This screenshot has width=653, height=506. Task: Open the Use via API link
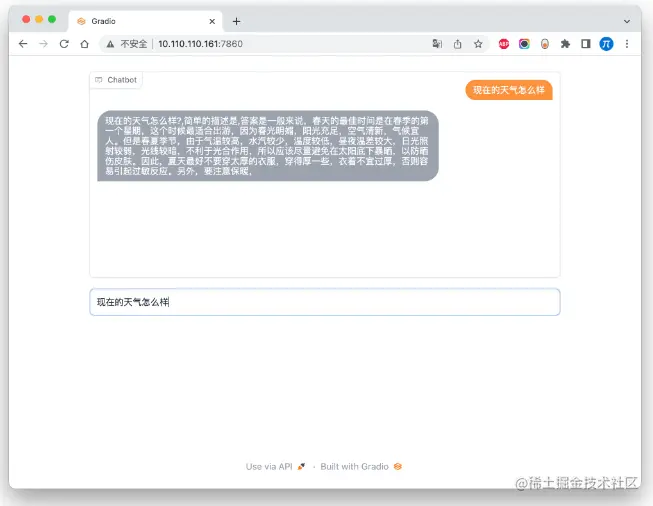tap(275, 466)
